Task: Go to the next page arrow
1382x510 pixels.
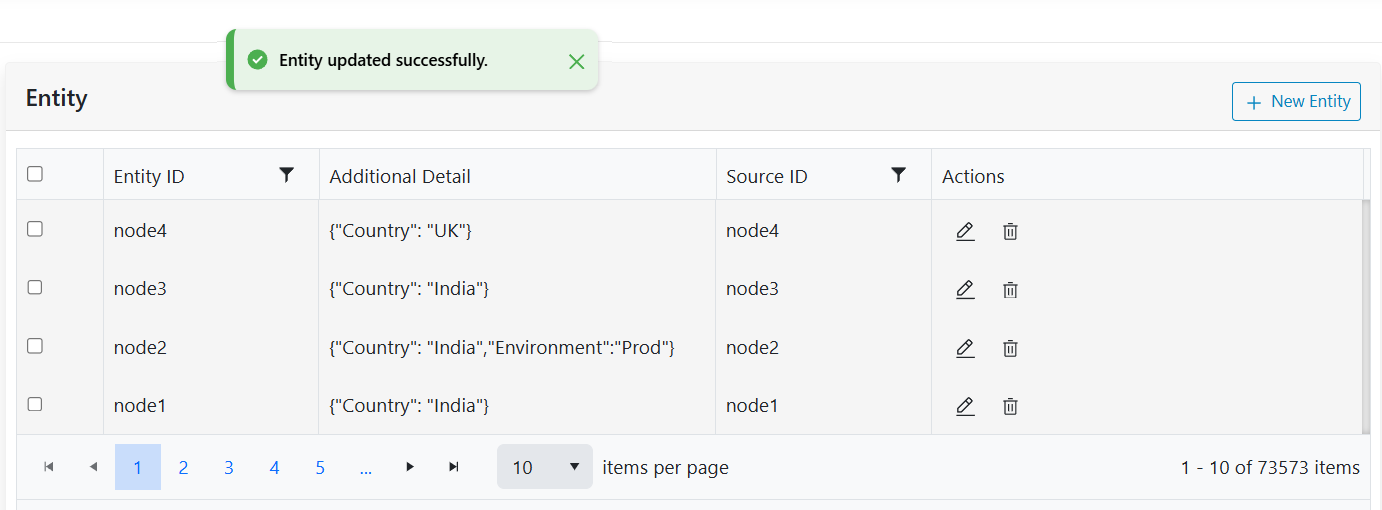Action: [x=409, y=467]
